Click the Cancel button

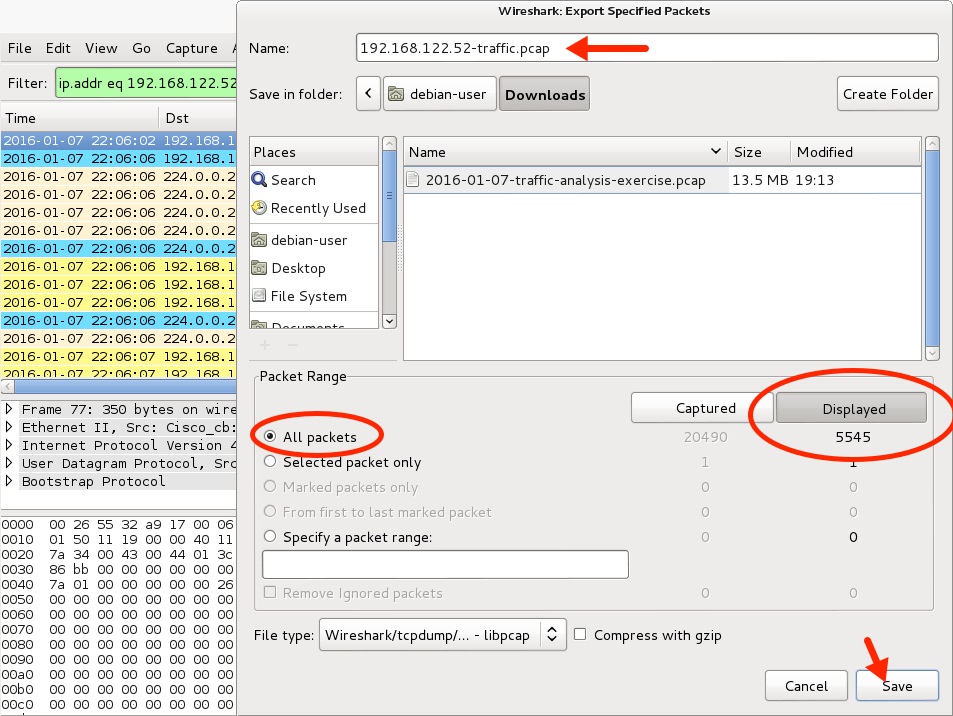806,686
